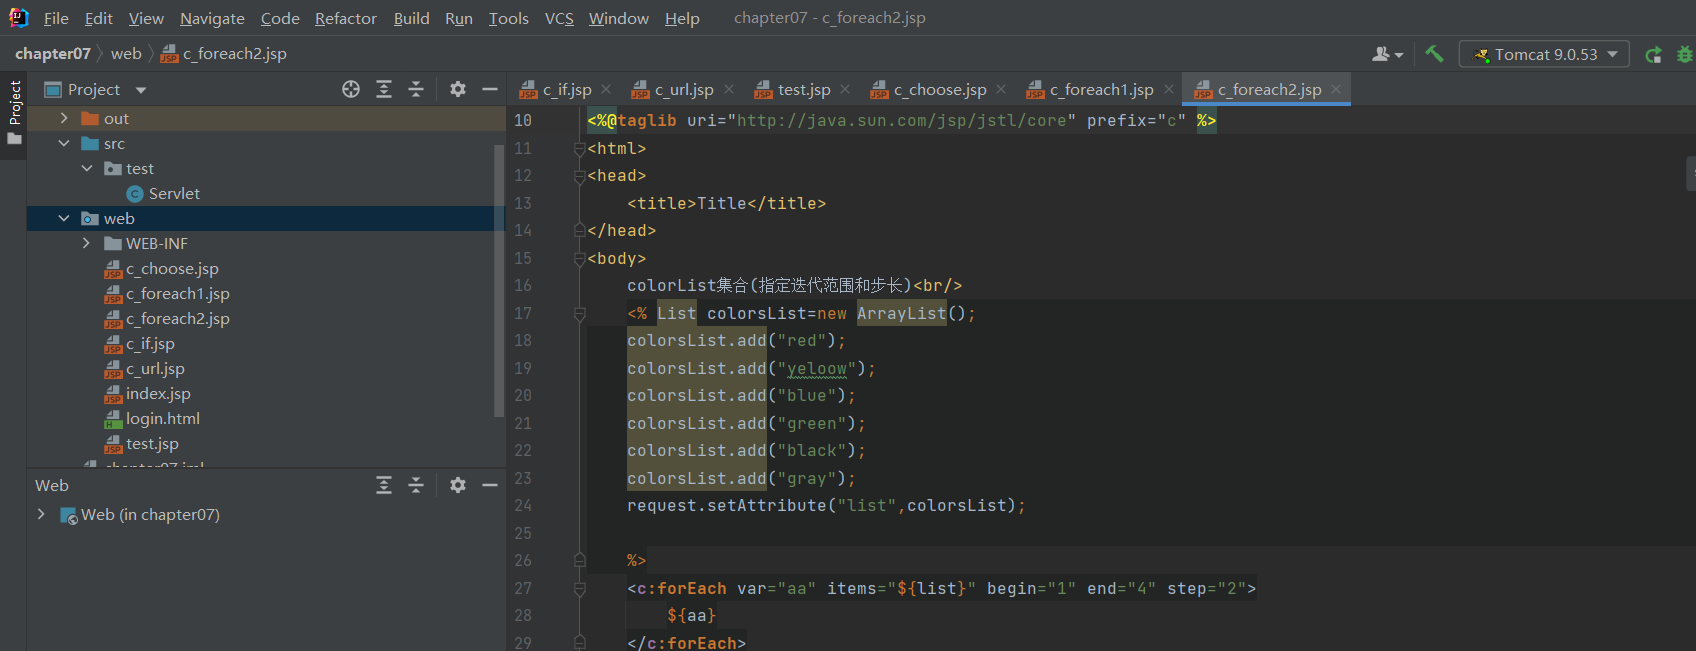The width and height of the screenshot is (1696, 651).
Task: Click the Project panel vertical scrollbar
Action: (499, 280)
